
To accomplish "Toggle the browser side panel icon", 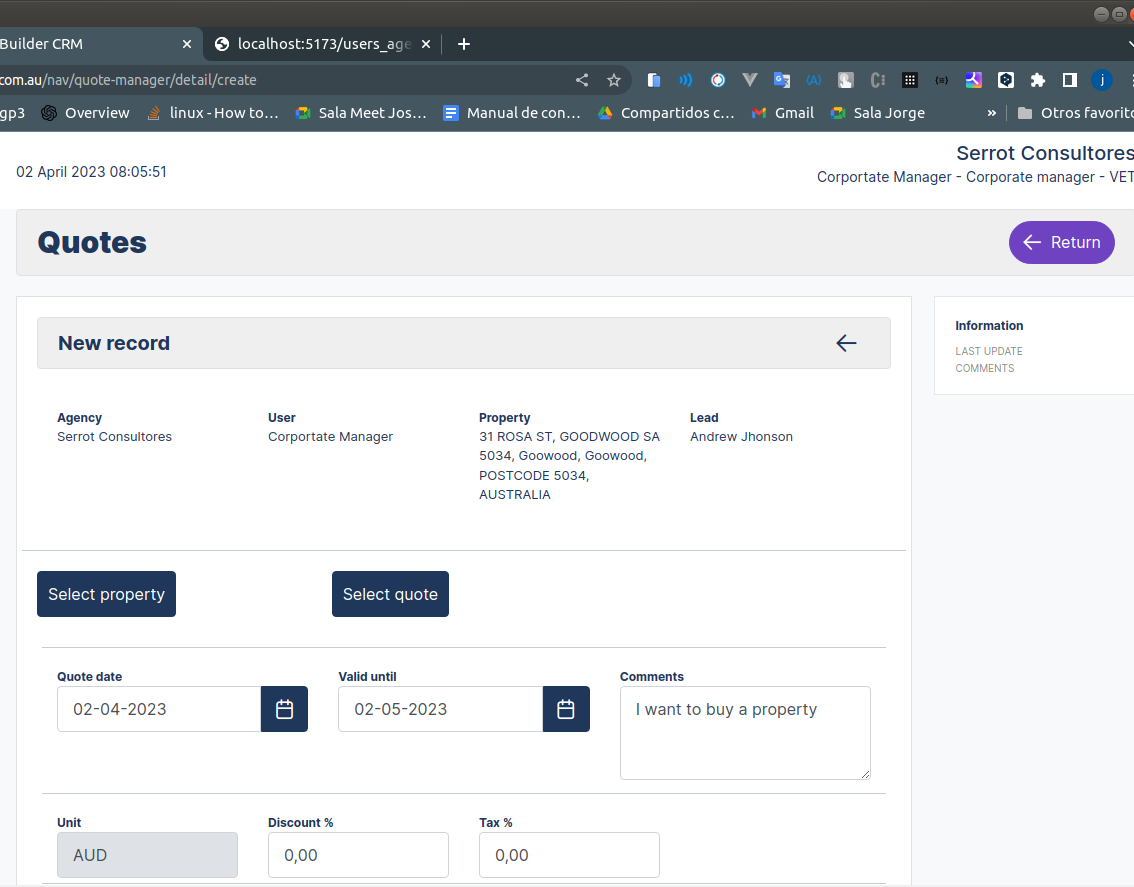I will [x=1069, y=80].
